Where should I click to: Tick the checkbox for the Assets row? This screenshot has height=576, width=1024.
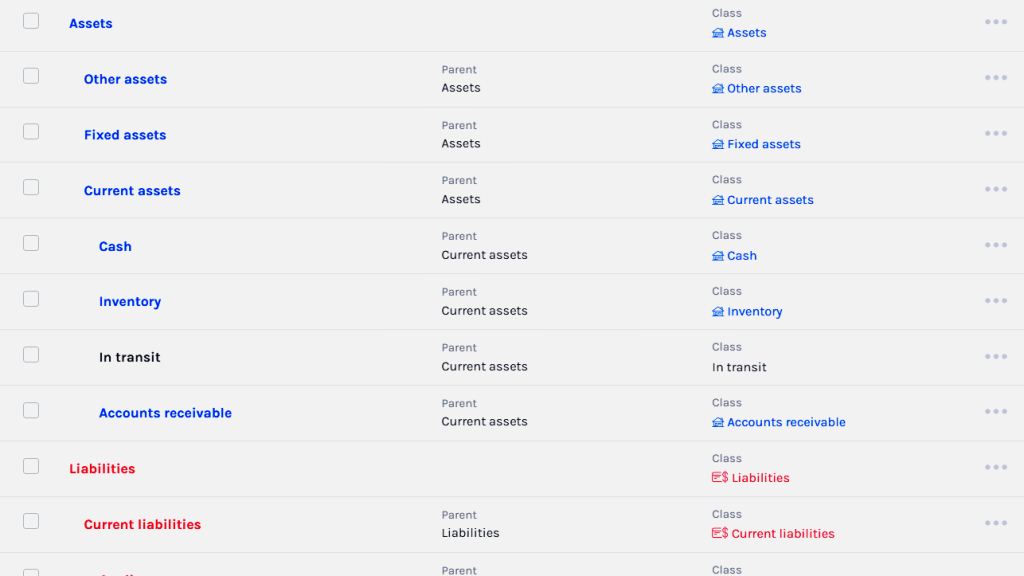[31, 21]
